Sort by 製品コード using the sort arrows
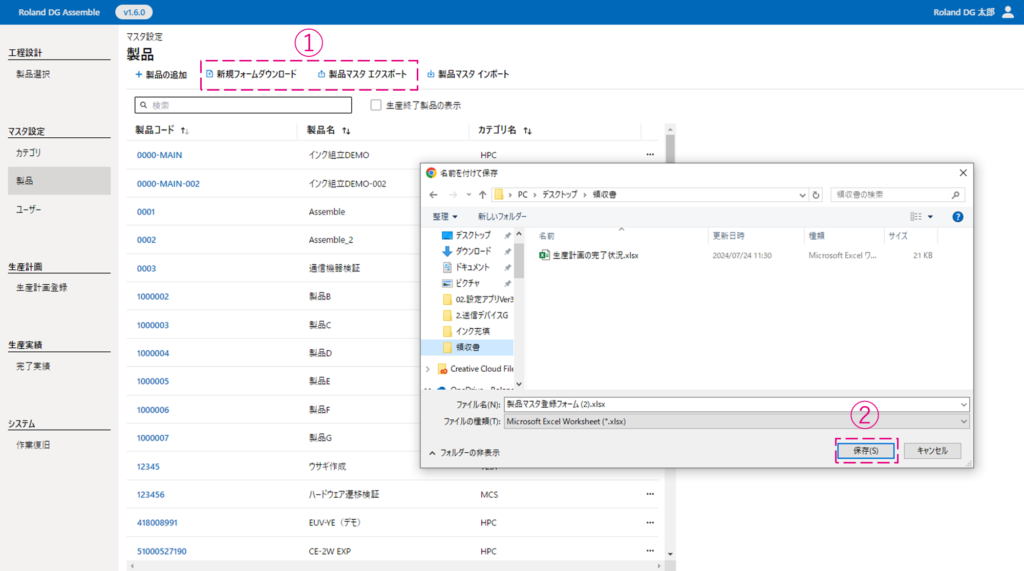Screen dimensions: 1024x571 [x=185, y=131]
